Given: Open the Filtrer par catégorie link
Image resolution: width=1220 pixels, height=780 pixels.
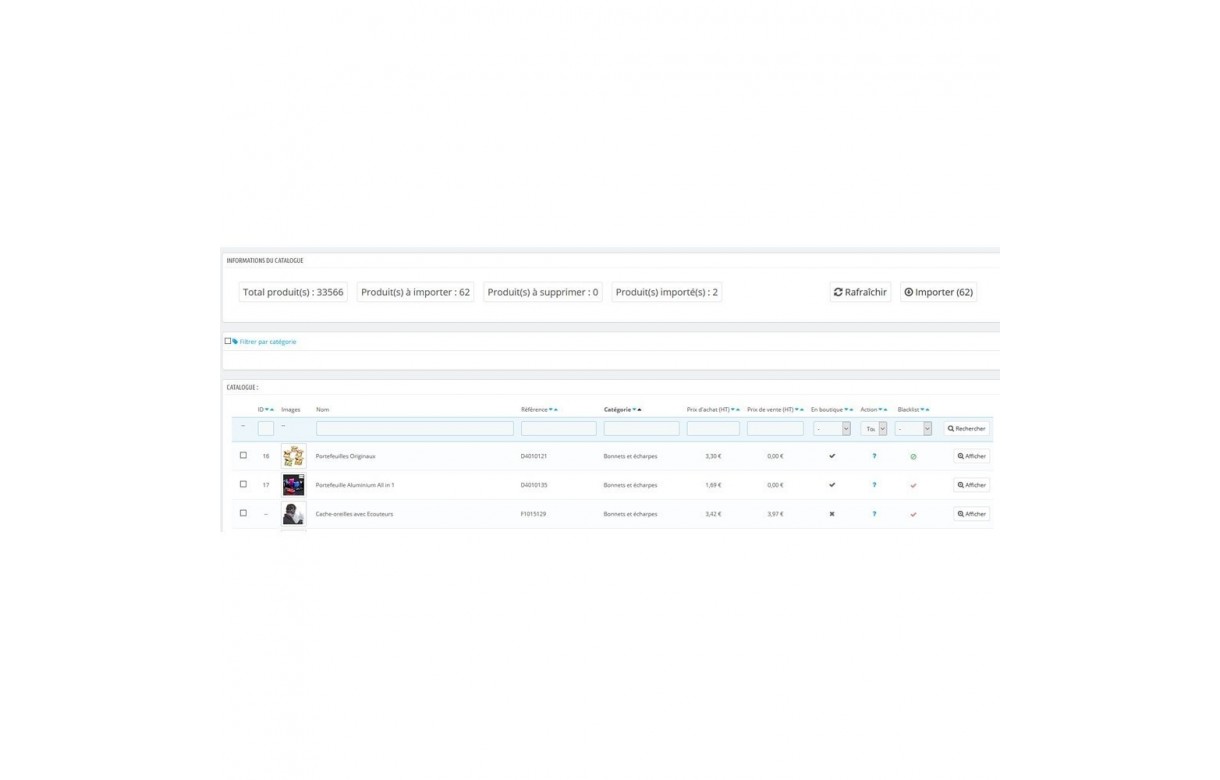Looking at the screenshot, I should (x=266, y=341).
